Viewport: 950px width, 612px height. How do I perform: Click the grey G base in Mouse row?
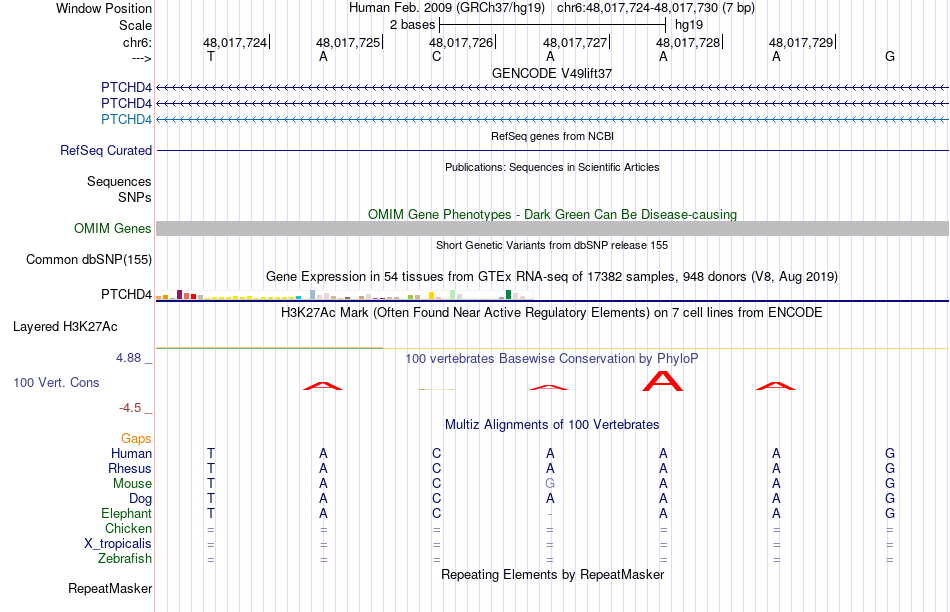point(550,484)
